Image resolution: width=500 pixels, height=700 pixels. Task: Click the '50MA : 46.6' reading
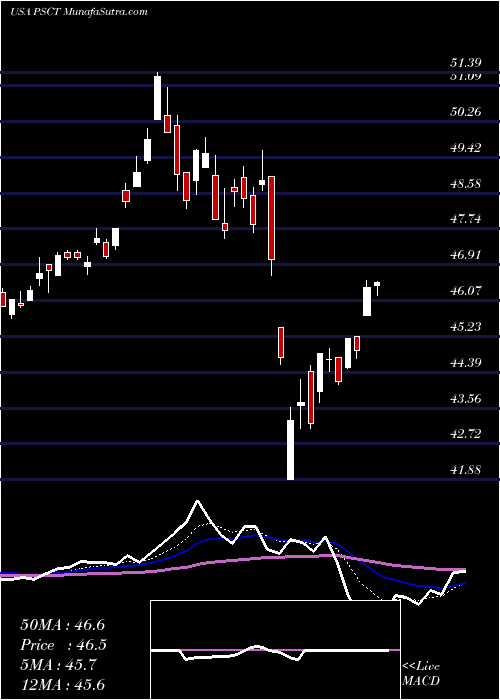pyautogui.click(x=62, y=625)
